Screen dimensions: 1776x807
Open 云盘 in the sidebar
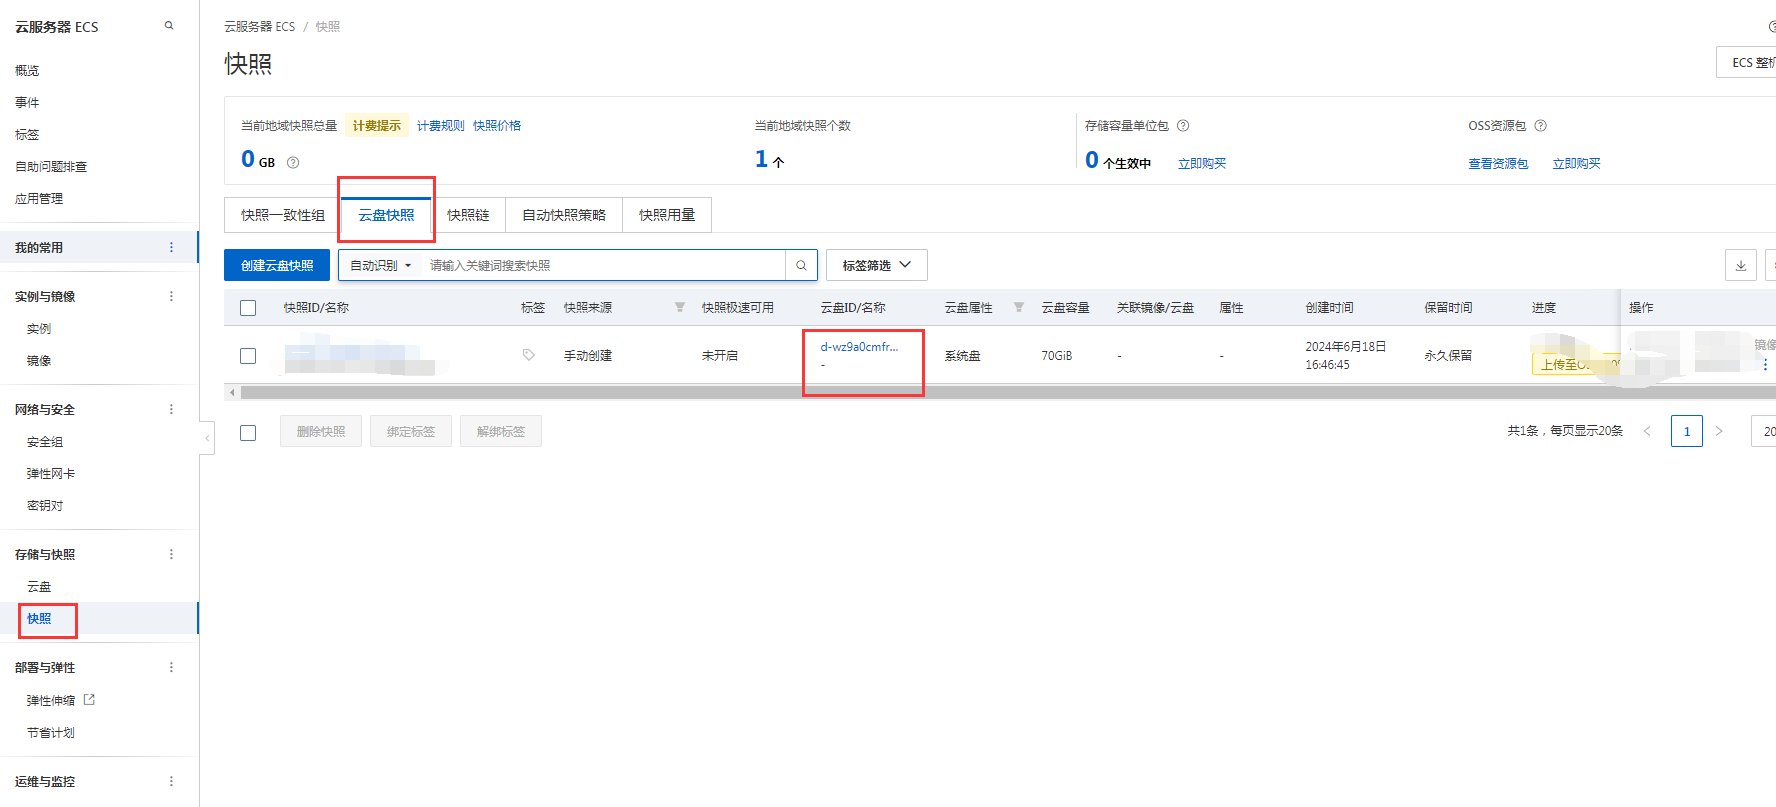point(39,586)
